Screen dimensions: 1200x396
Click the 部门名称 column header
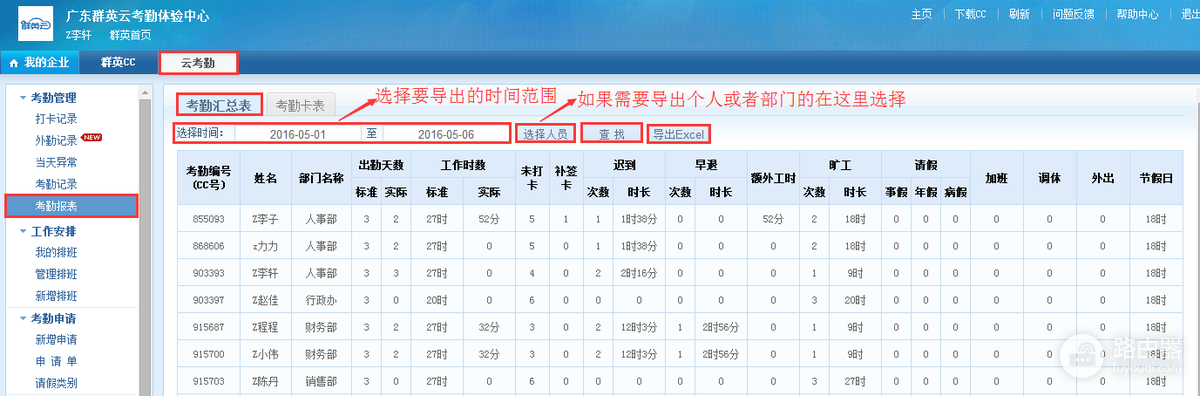pyautogui.click(x=322, y=177)
